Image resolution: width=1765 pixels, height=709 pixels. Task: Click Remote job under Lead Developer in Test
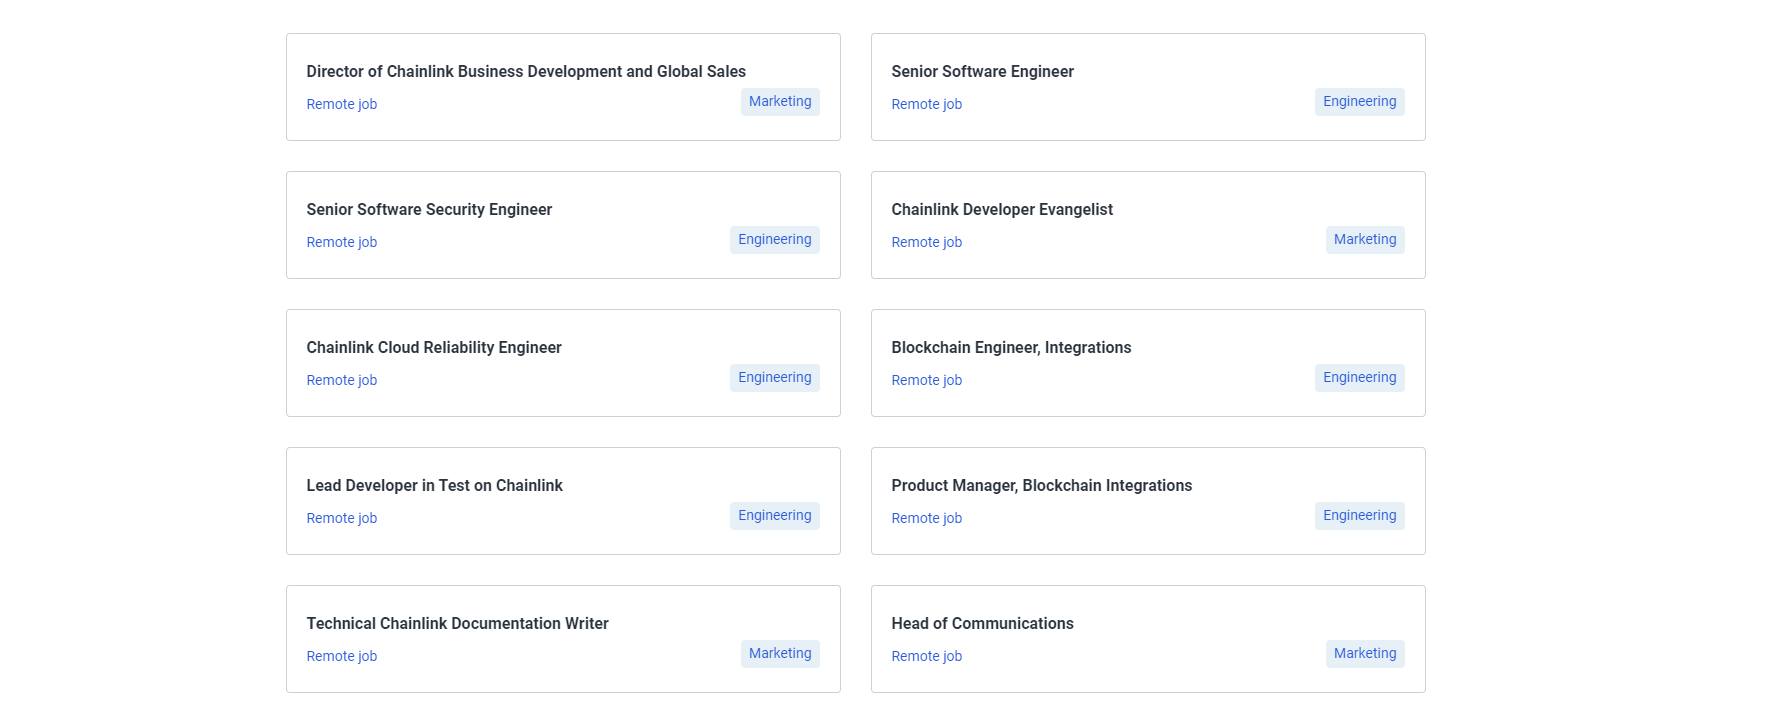click(x=341, y=518)
